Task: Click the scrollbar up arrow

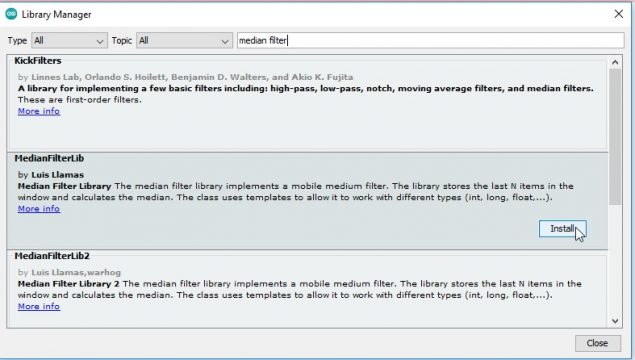Action: (615, 62)
